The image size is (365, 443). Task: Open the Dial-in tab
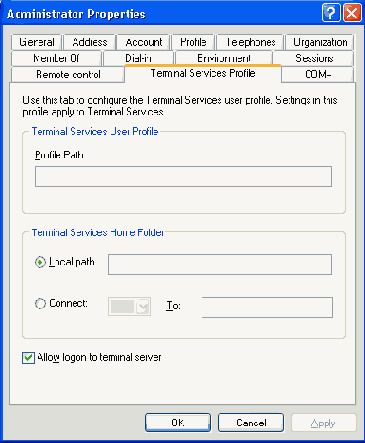138,58
